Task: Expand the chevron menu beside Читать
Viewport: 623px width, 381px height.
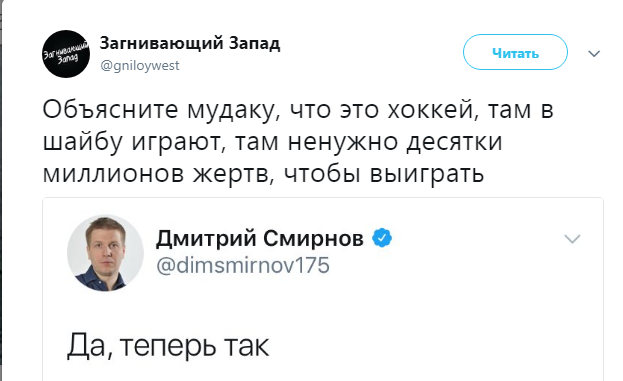Action: (594, 53)
